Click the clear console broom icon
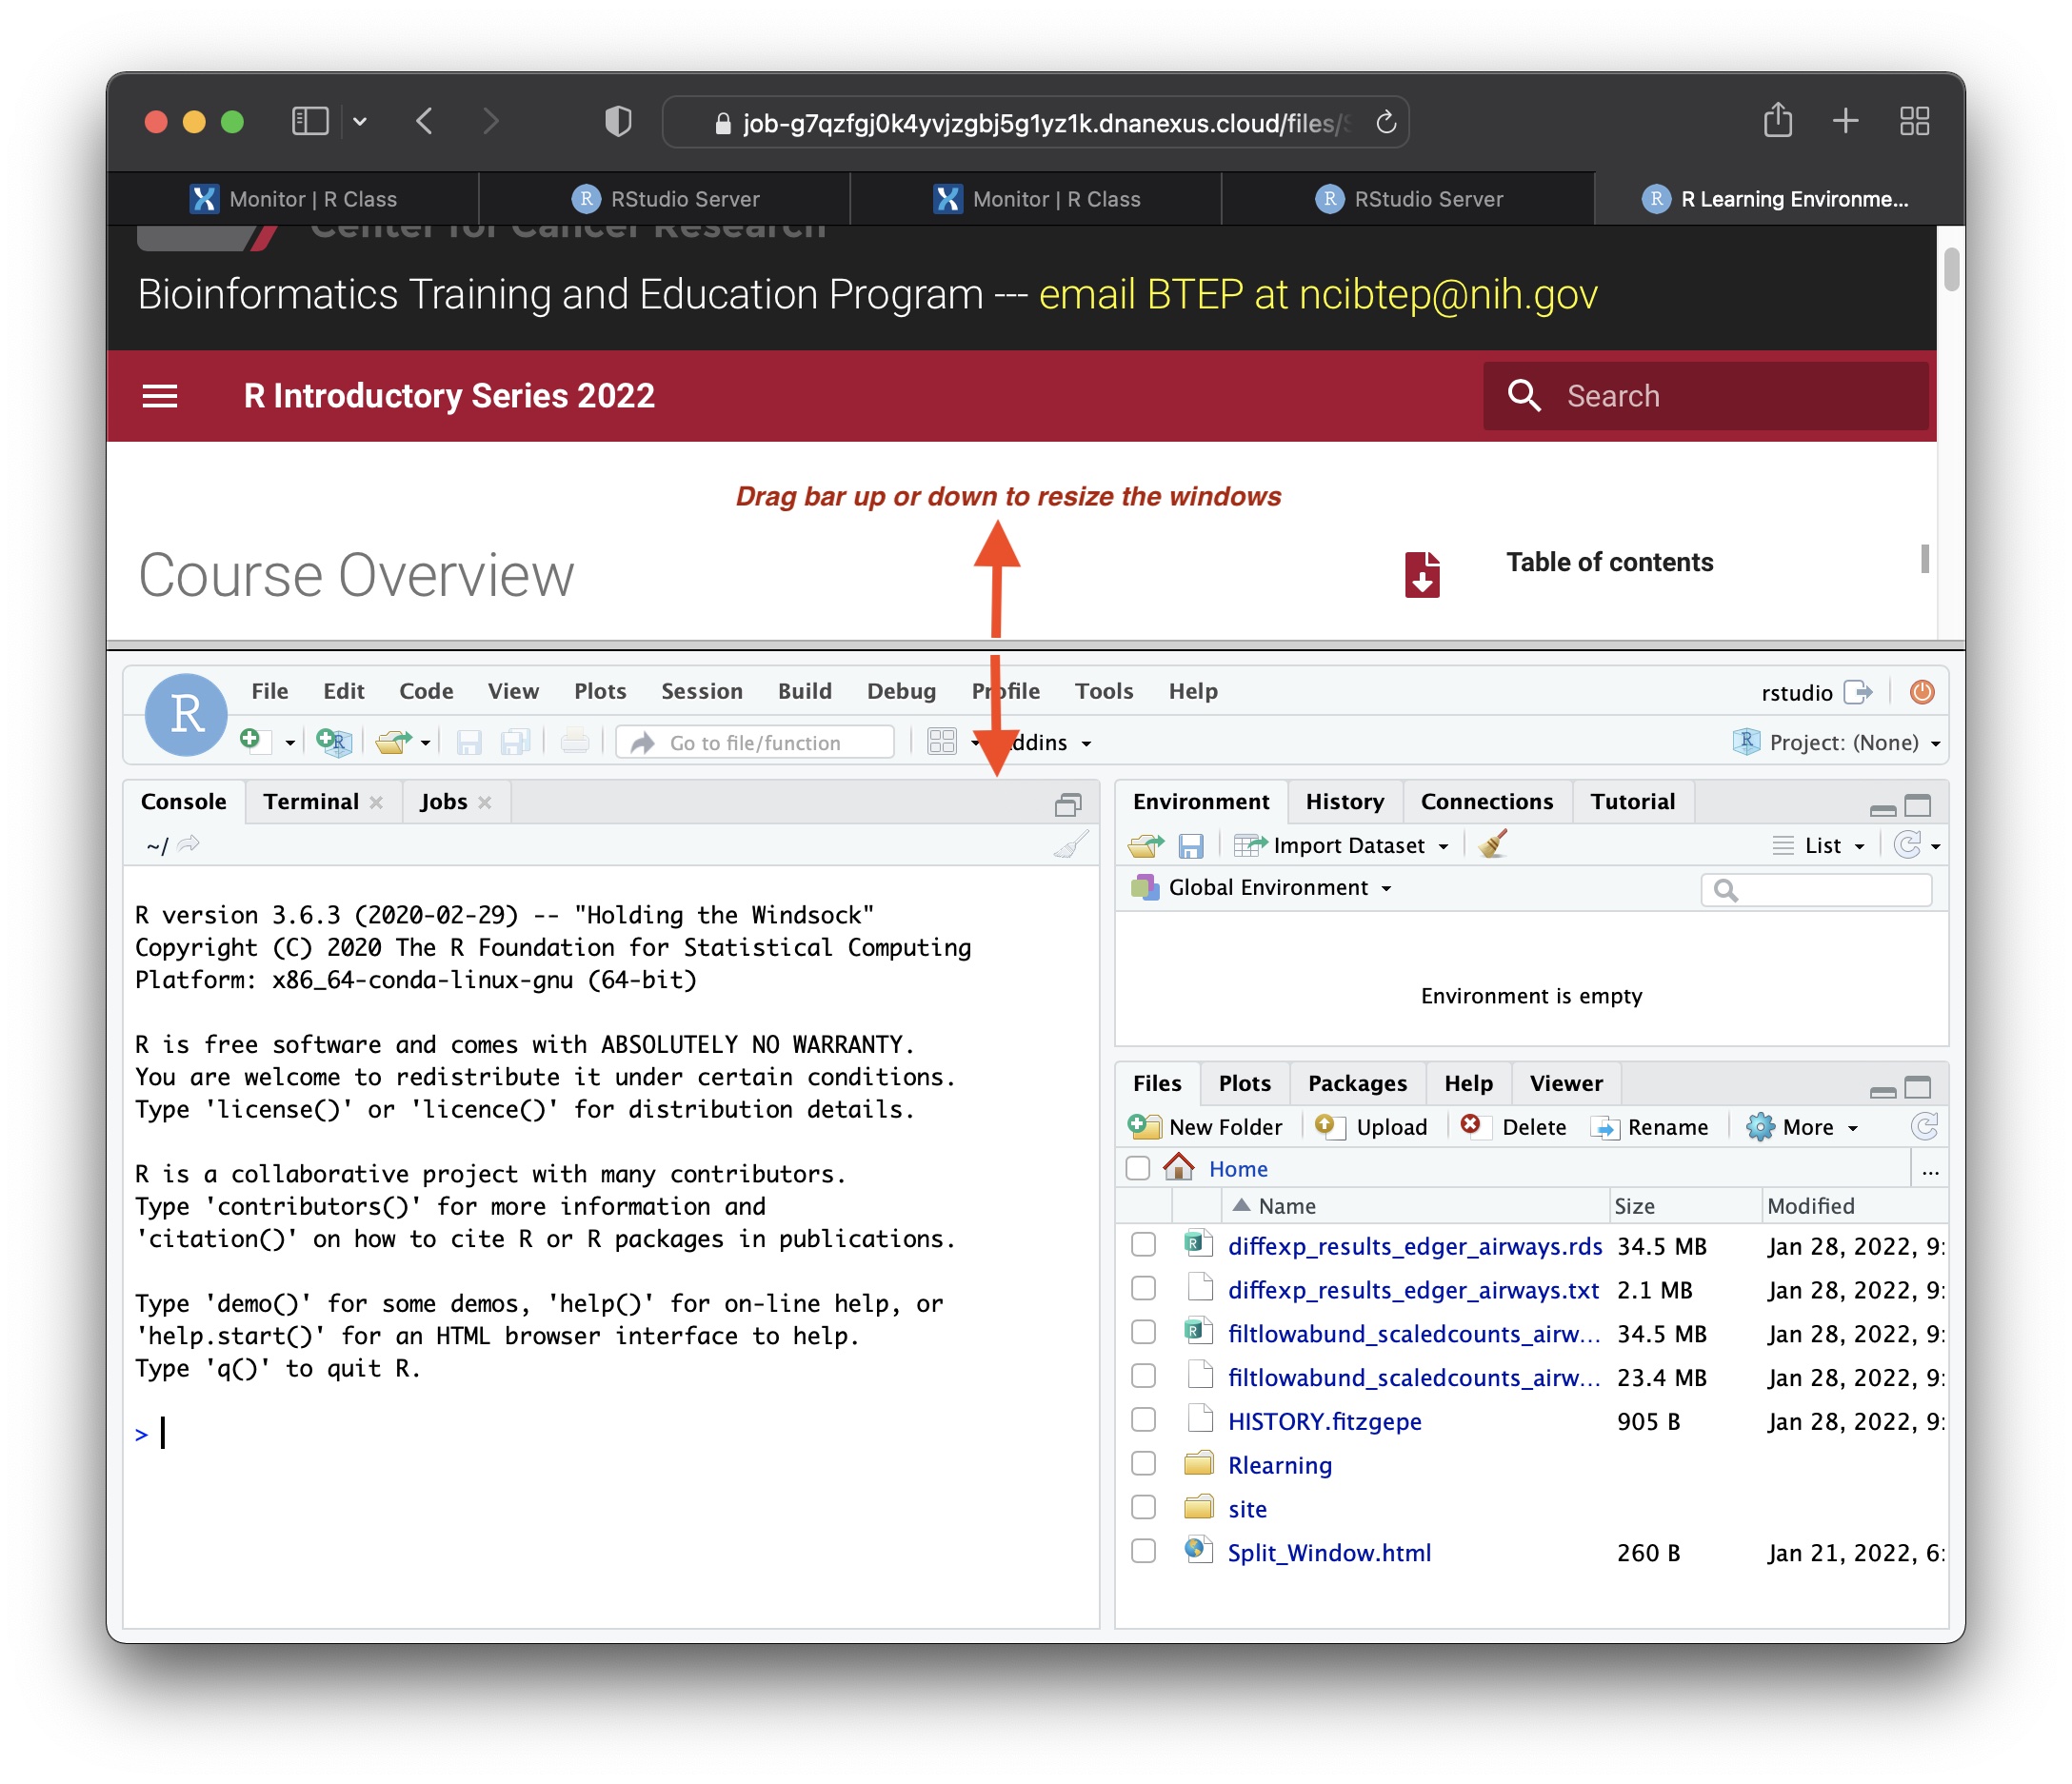Viewport: 2072px width, 1784px height. (1070, 846)
